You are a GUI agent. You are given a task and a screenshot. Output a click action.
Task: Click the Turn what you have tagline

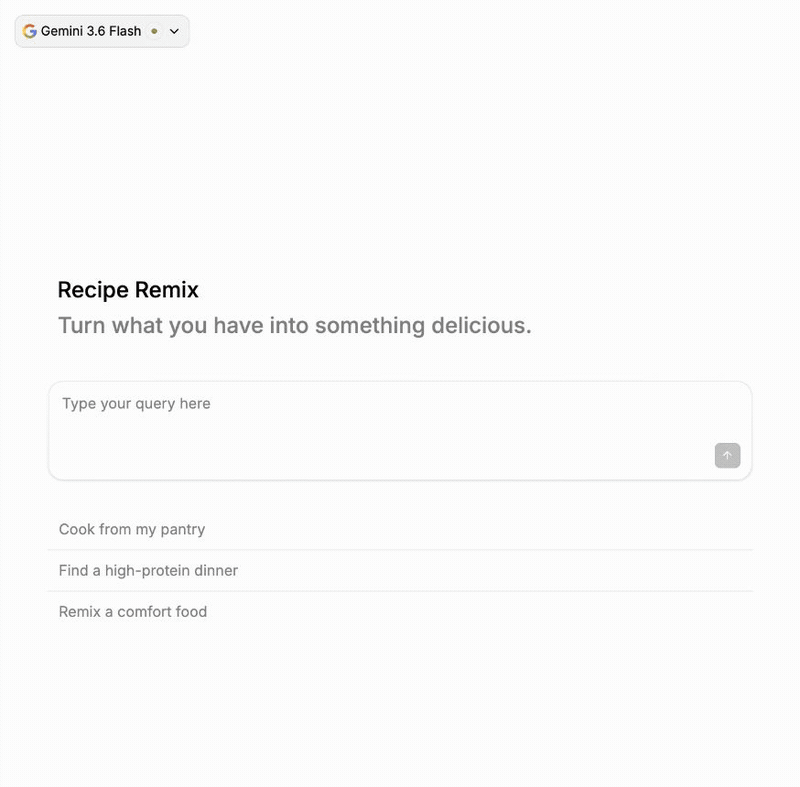coord(294,325)
